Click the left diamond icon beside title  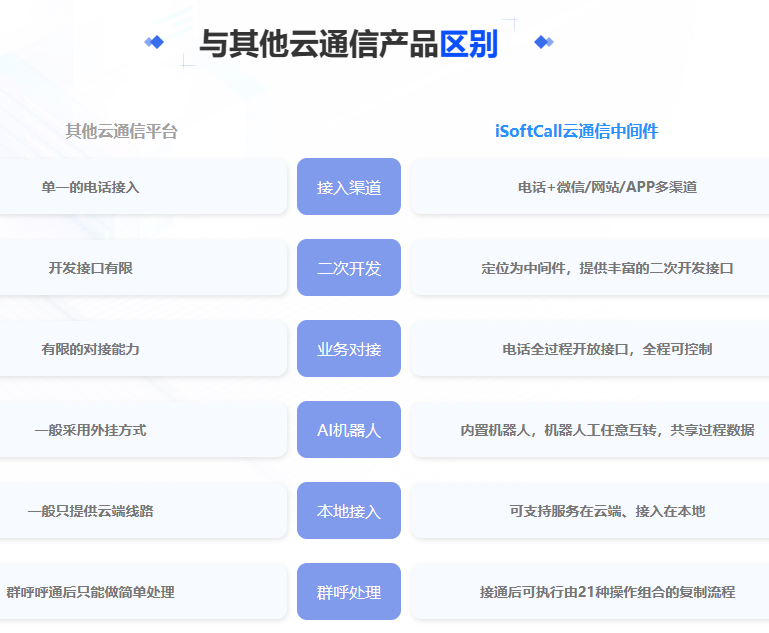[x=154, y=42]
